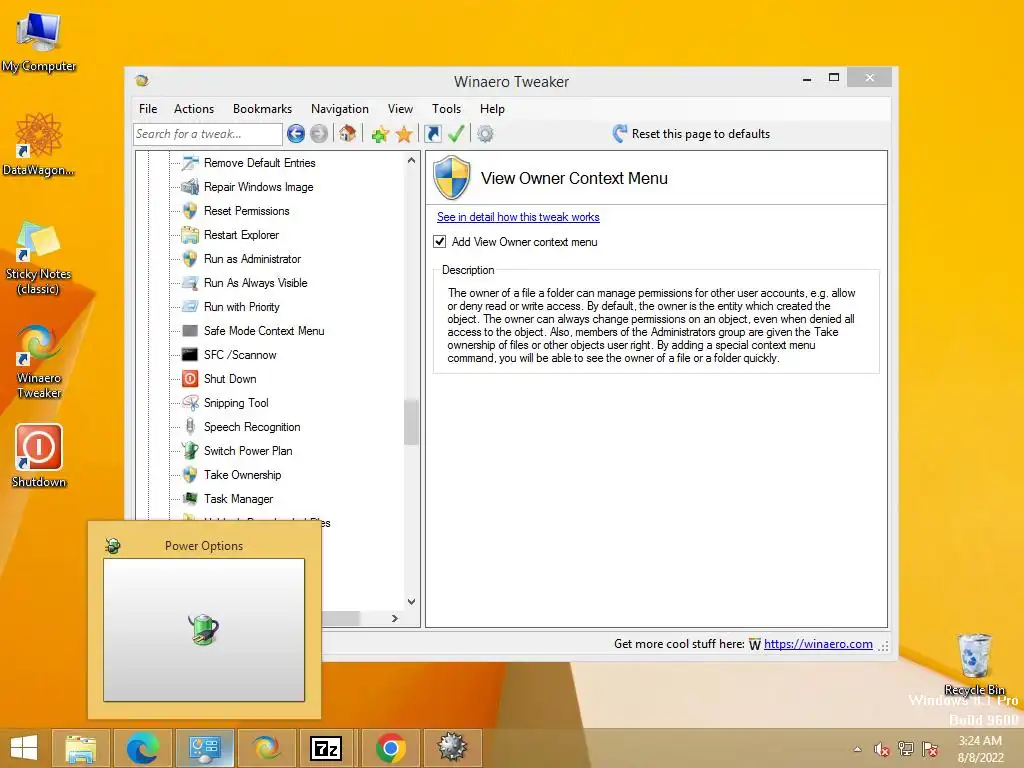Open the Tools menu
Image resolution: width=1024 pixels, height=768 pixels.
click(447, 109)
